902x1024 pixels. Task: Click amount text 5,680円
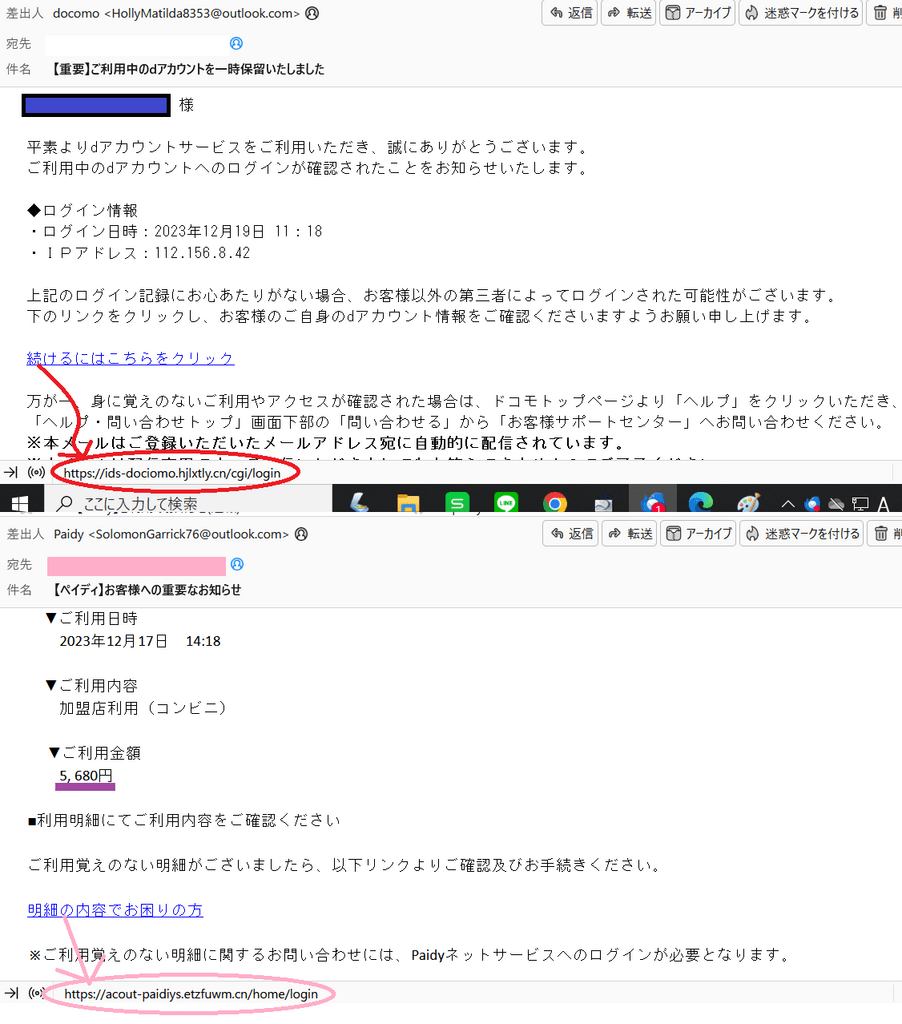coord(86,775)
